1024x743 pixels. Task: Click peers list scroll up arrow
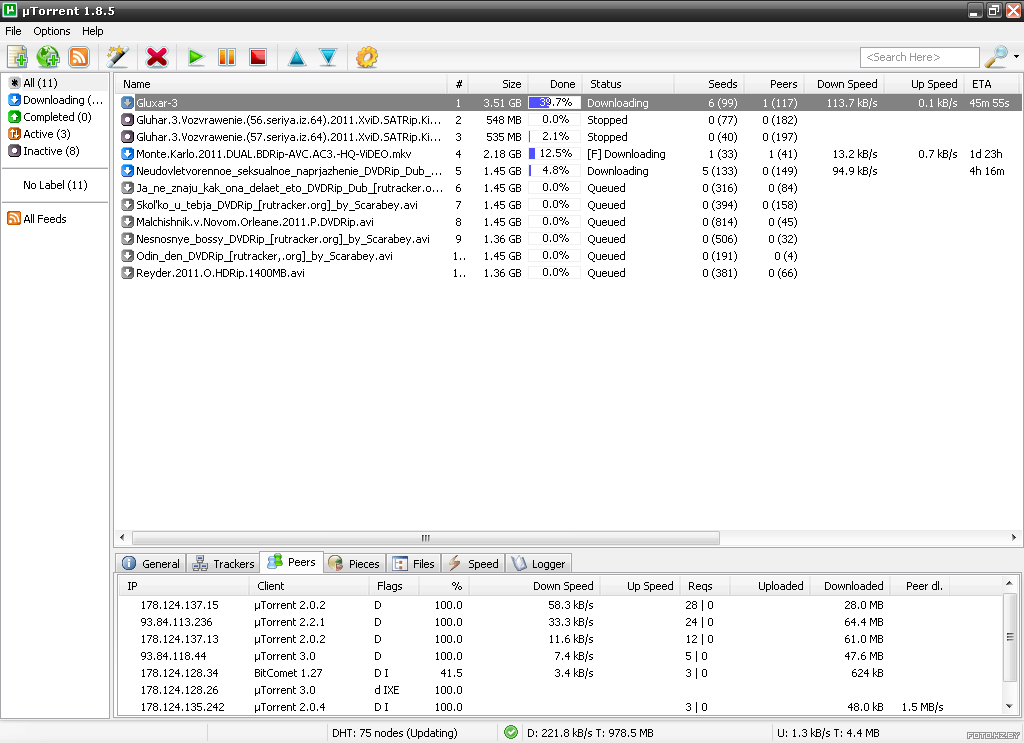click(1009, 583)
